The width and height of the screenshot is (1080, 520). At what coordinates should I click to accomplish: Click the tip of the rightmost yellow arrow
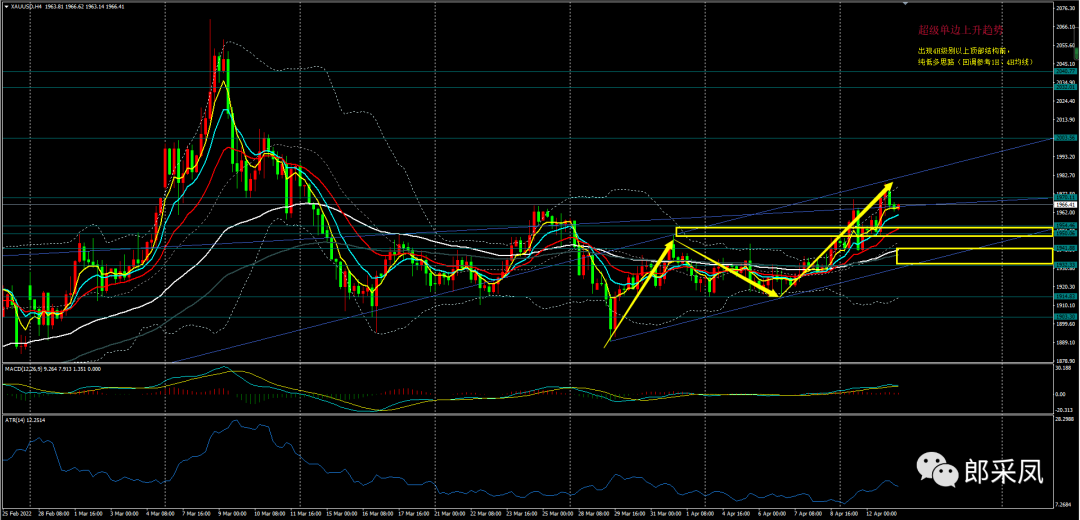[x=894, y=184]
